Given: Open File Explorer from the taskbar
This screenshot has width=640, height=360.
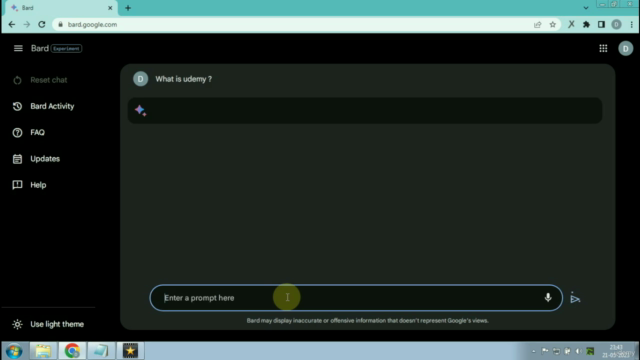Looking at the screenshot, I should pyautogui.click(x=43, y=351).
